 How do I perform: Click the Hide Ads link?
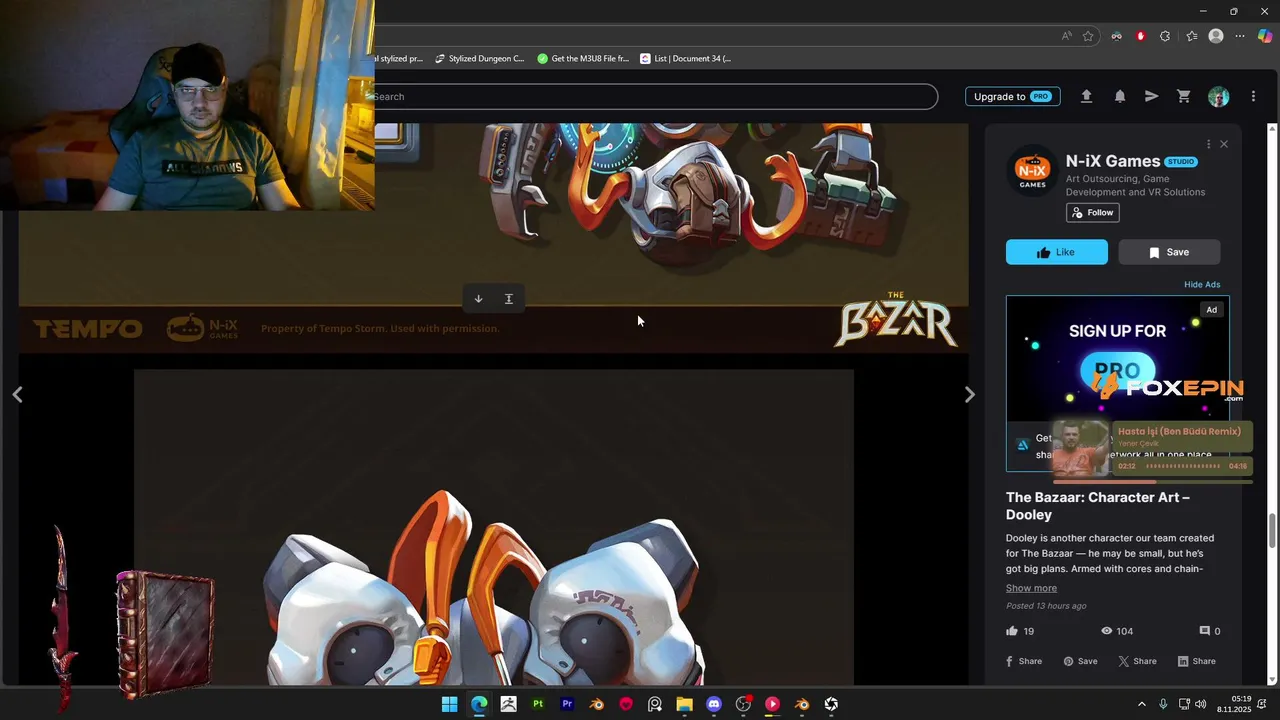pos(1202,284)
